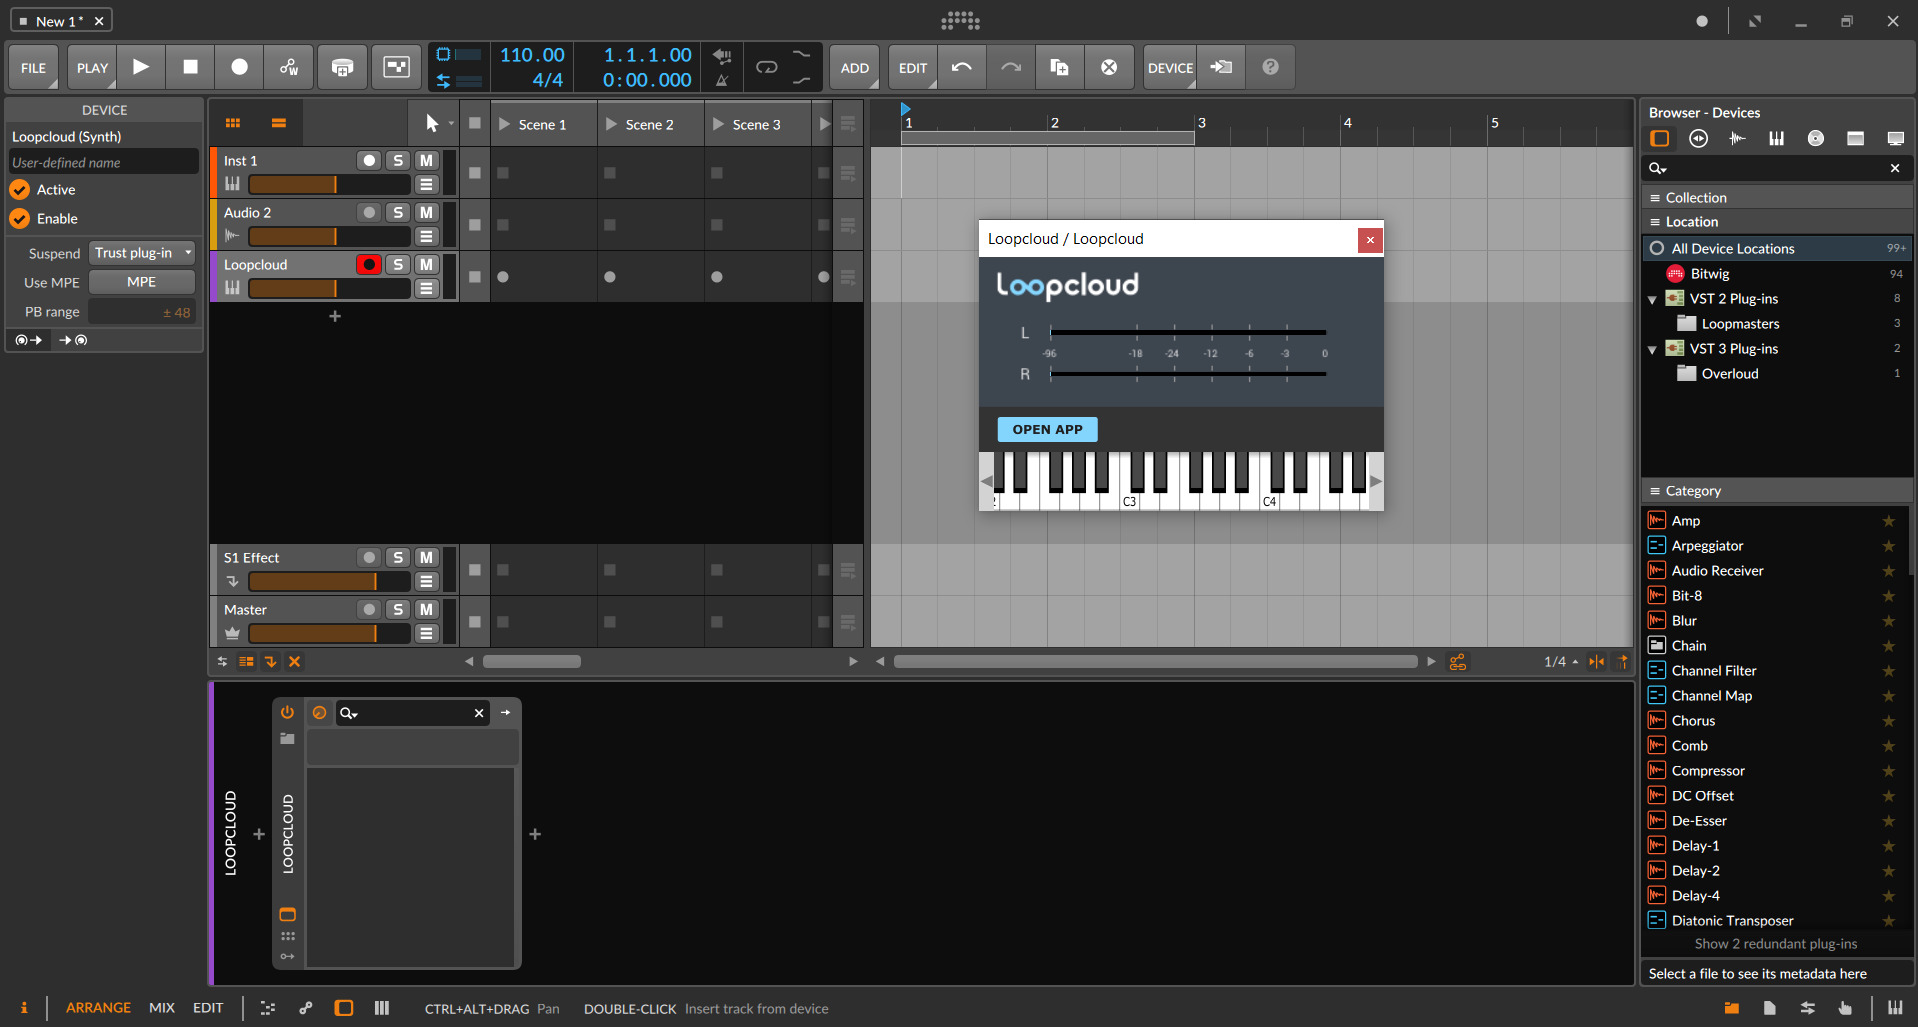Toggle the Enable checkbox

[x=20, y=219]
